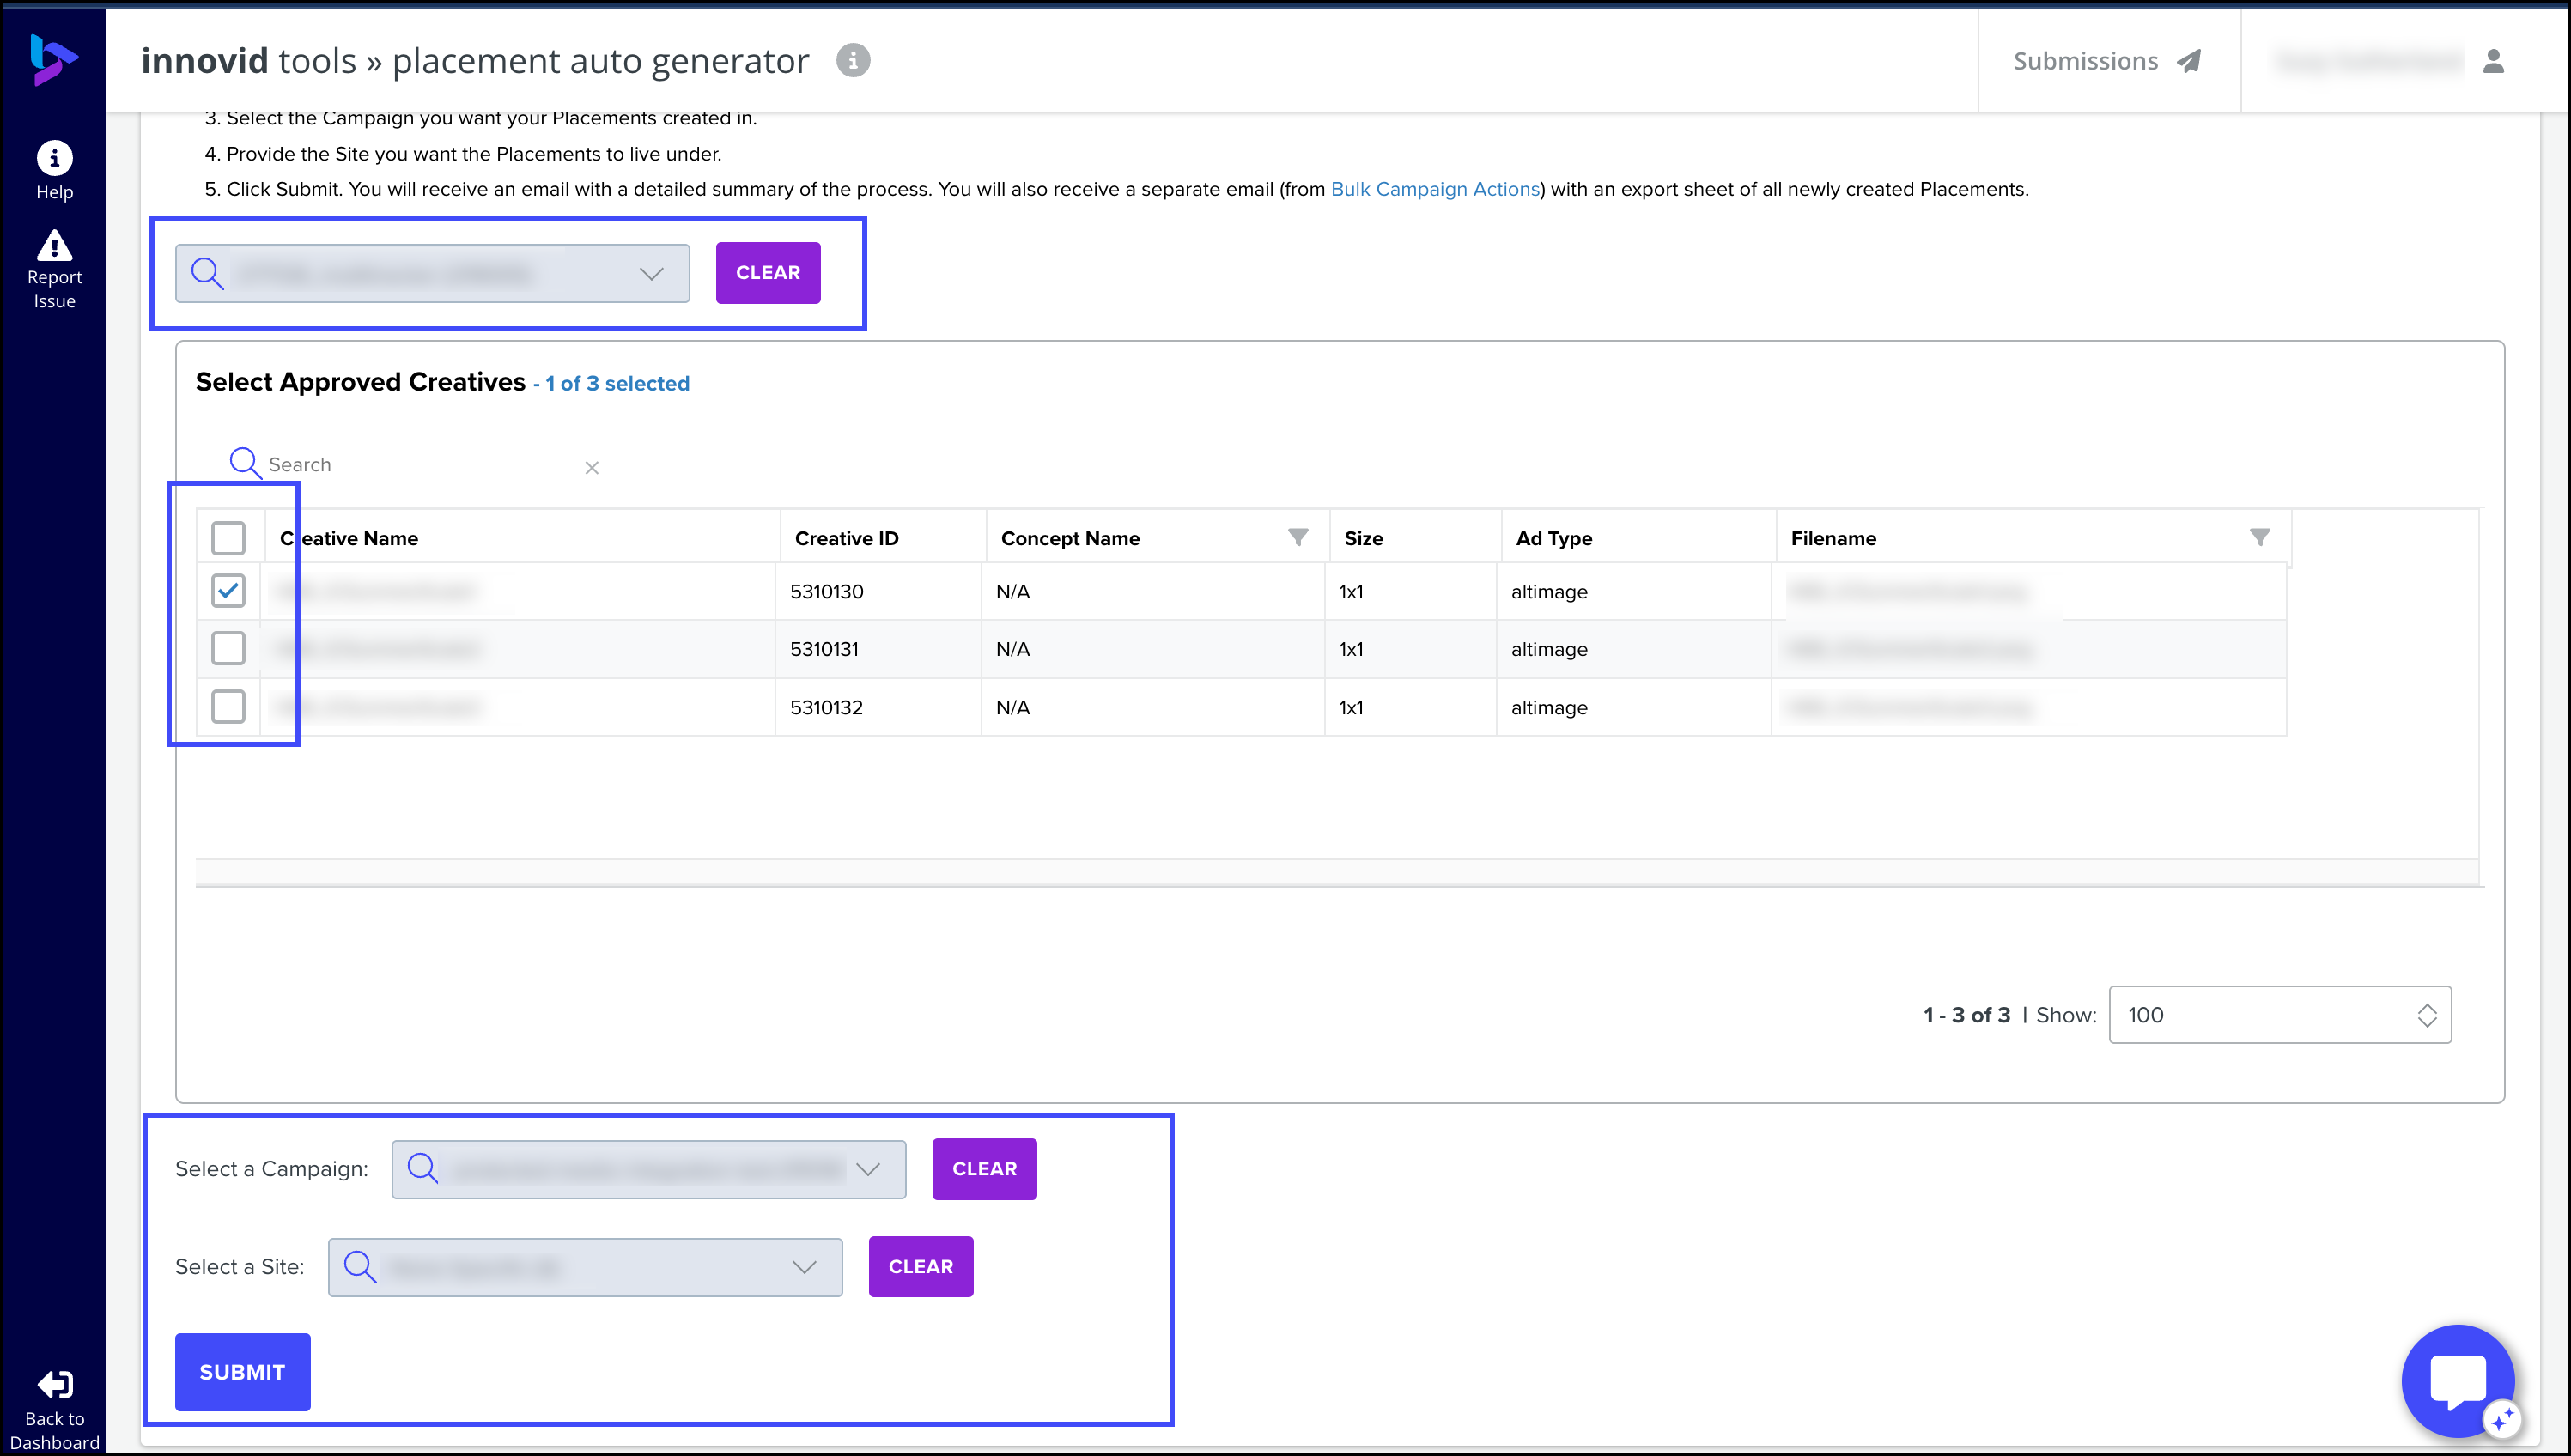Screen dimensions: 2571x1456
Task: Open the Submissions page link
Action: click(x=2108, y=61)
